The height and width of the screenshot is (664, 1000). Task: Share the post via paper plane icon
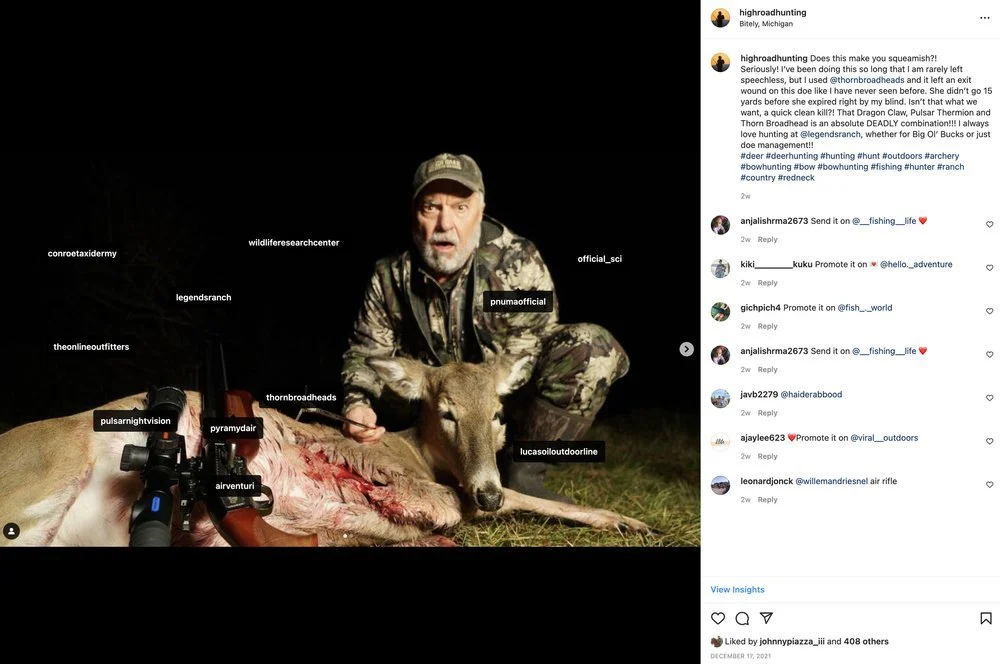pyautogui.click(x=767, y=618)
